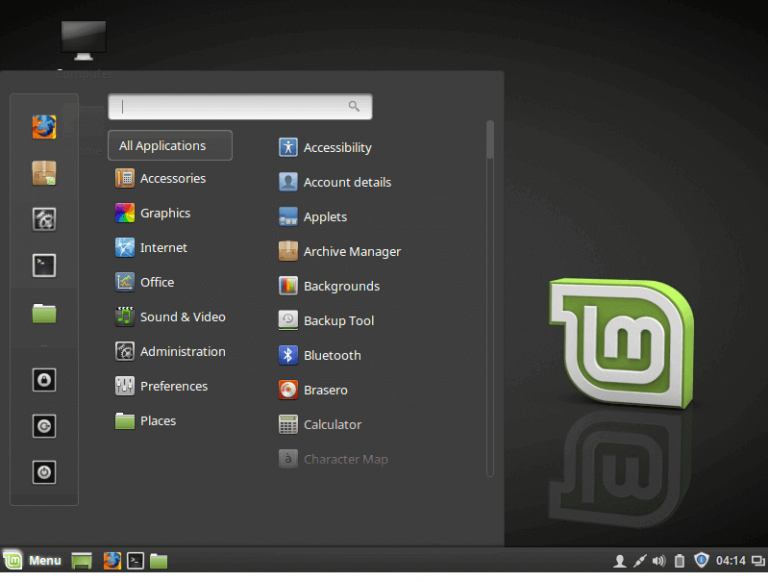Launch Firefox from the bottom panel
The image size is (768, 582).
112,561
